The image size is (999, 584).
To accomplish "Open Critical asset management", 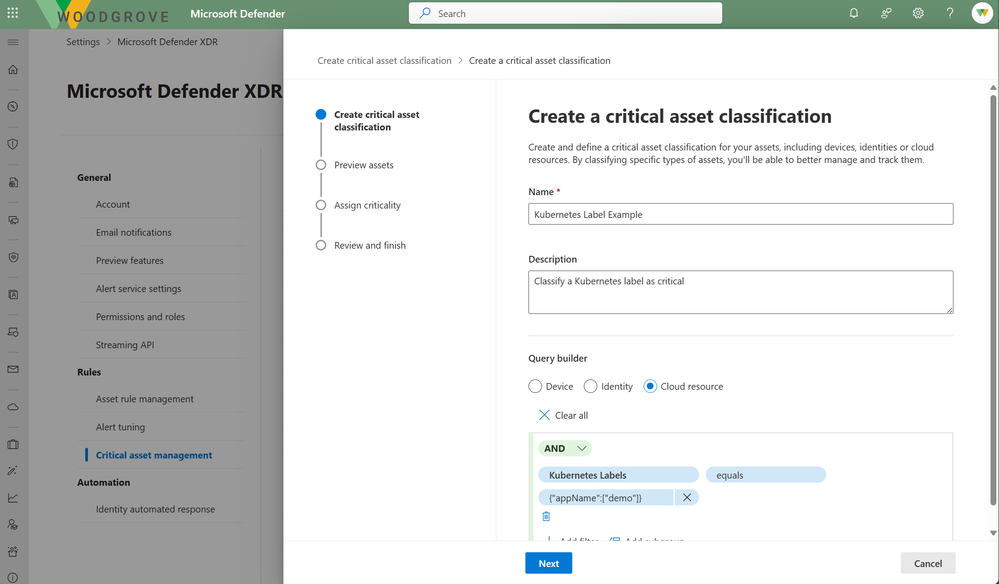I will click(x=154, y=455).
